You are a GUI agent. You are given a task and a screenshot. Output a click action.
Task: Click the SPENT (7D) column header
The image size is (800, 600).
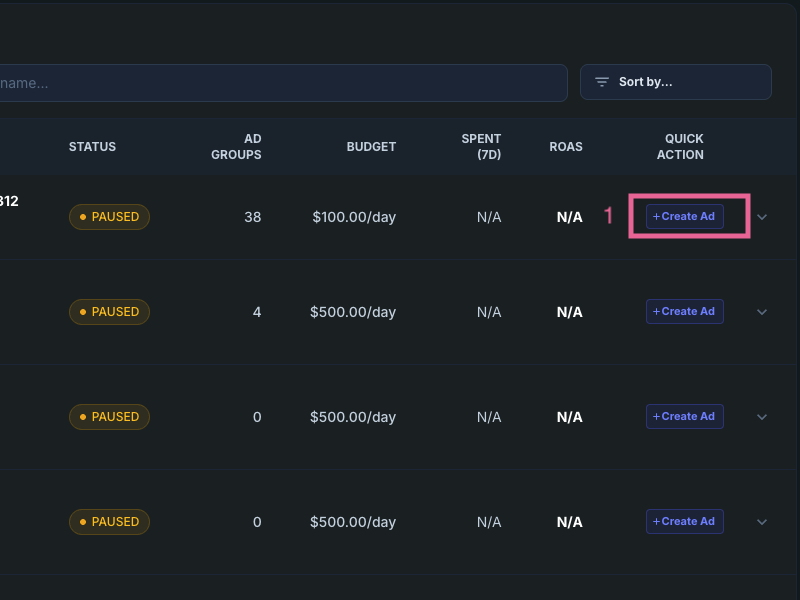pos(481,146)
